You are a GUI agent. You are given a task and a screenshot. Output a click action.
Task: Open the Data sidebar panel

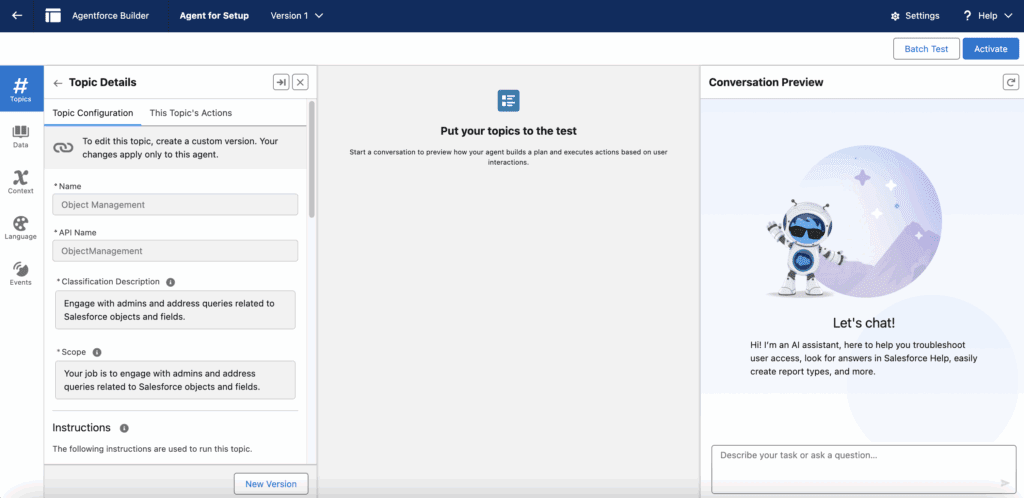coord(21,136)
